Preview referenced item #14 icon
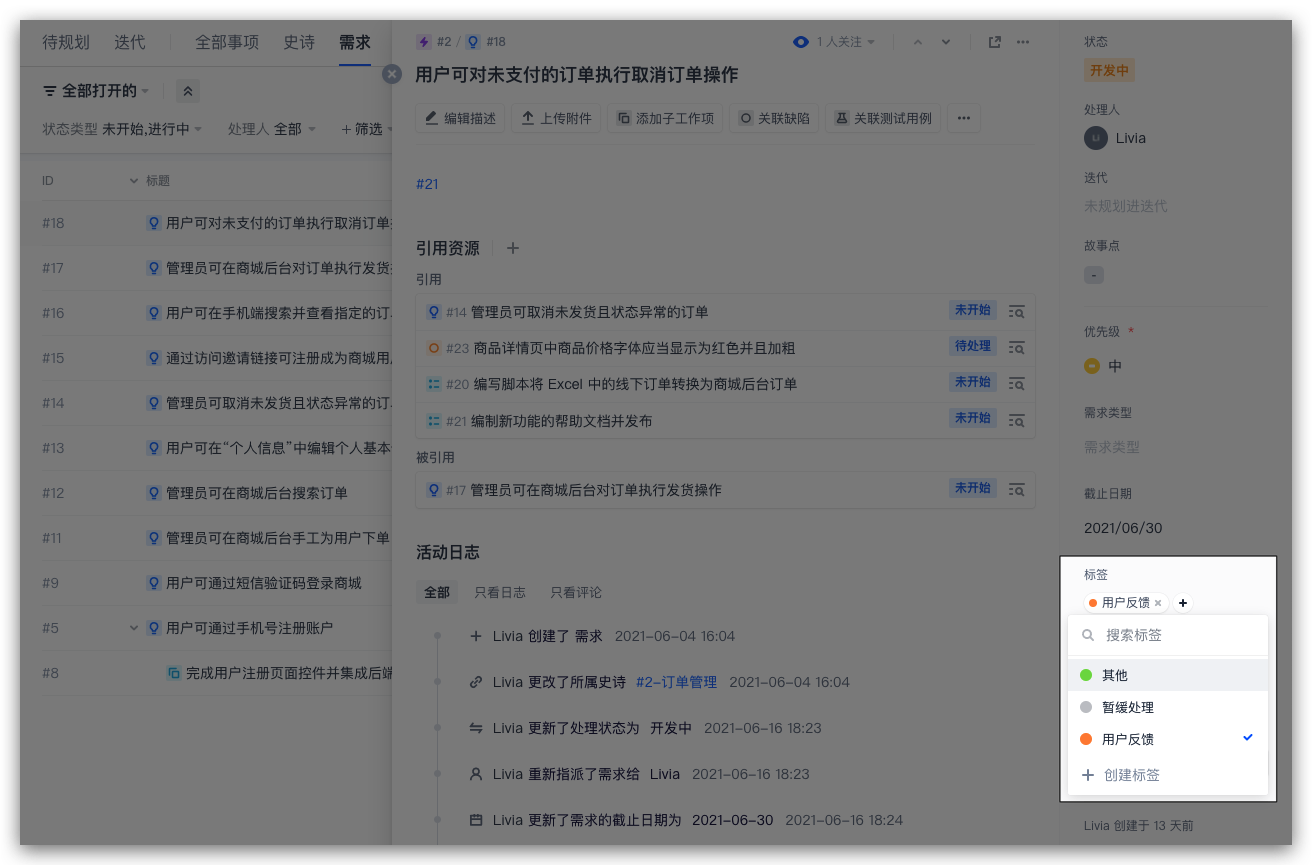1312x865 pixels. 1017,312
